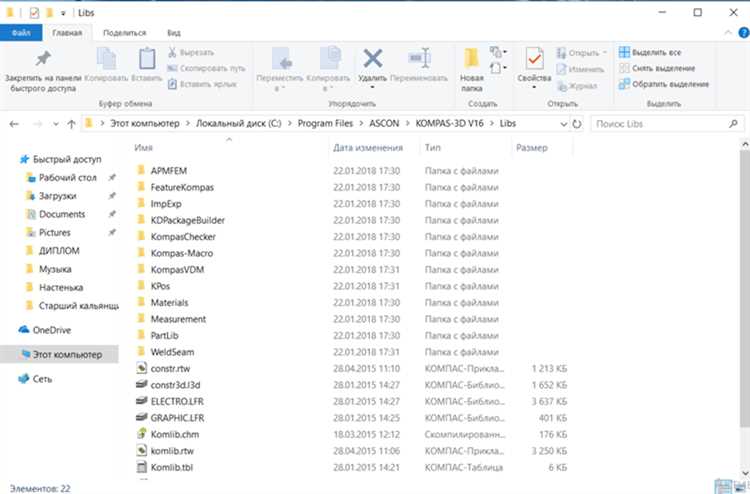The width and height of the screenshot is (750, 494).
Task: Click the constr.rtw file icon
Action: point(141,368)
